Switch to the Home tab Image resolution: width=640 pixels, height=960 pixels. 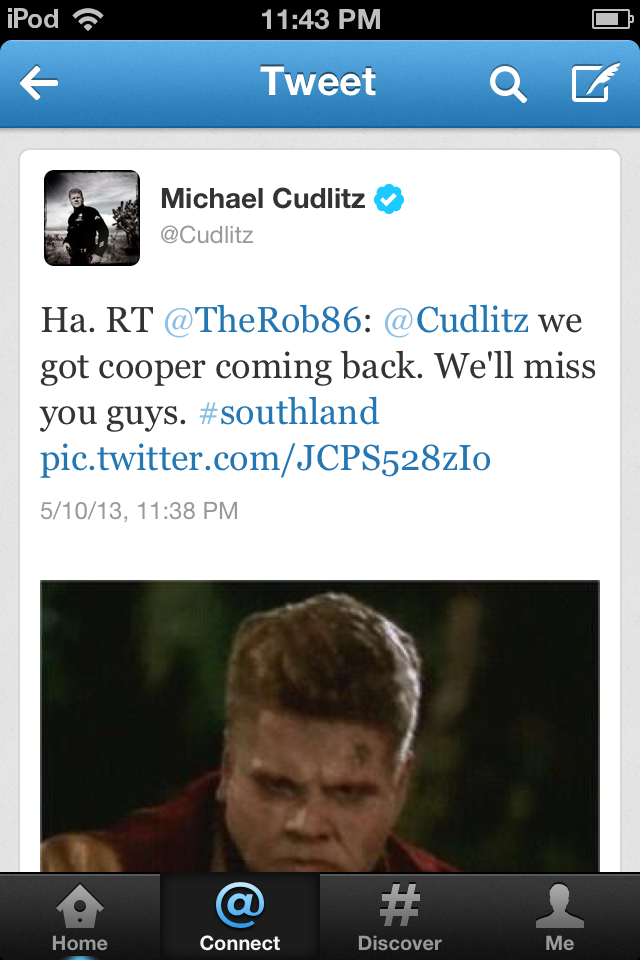[x=80, y=917]
